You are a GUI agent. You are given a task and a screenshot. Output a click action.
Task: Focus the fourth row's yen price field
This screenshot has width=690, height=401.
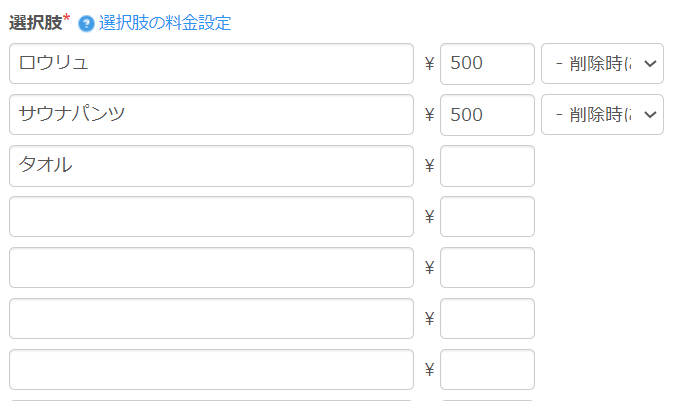click(487, 217)
